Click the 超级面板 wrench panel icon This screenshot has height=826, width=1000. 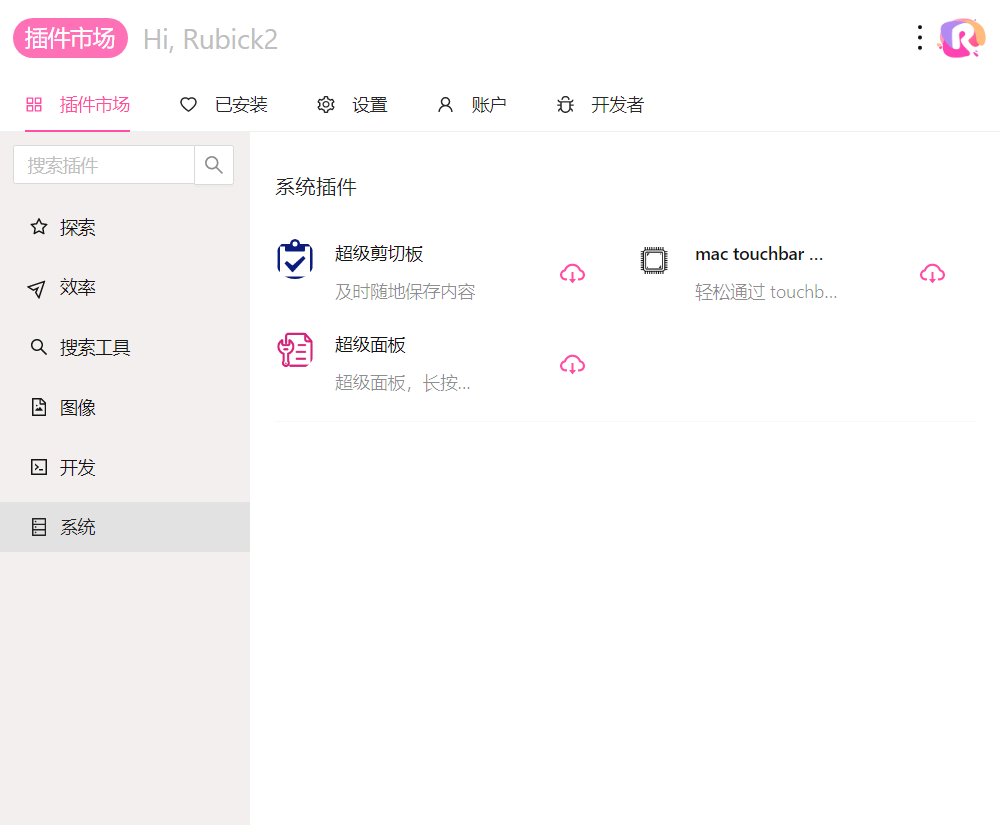295,350
